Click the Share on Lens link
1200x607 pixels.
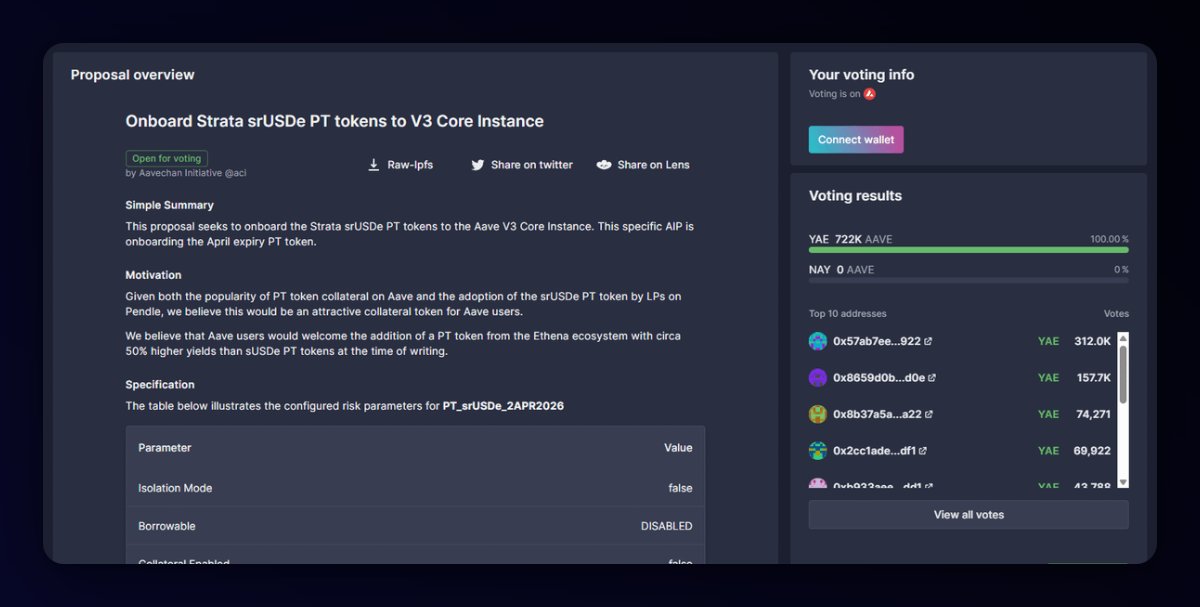pyautogui.click(x=643, y=165)
